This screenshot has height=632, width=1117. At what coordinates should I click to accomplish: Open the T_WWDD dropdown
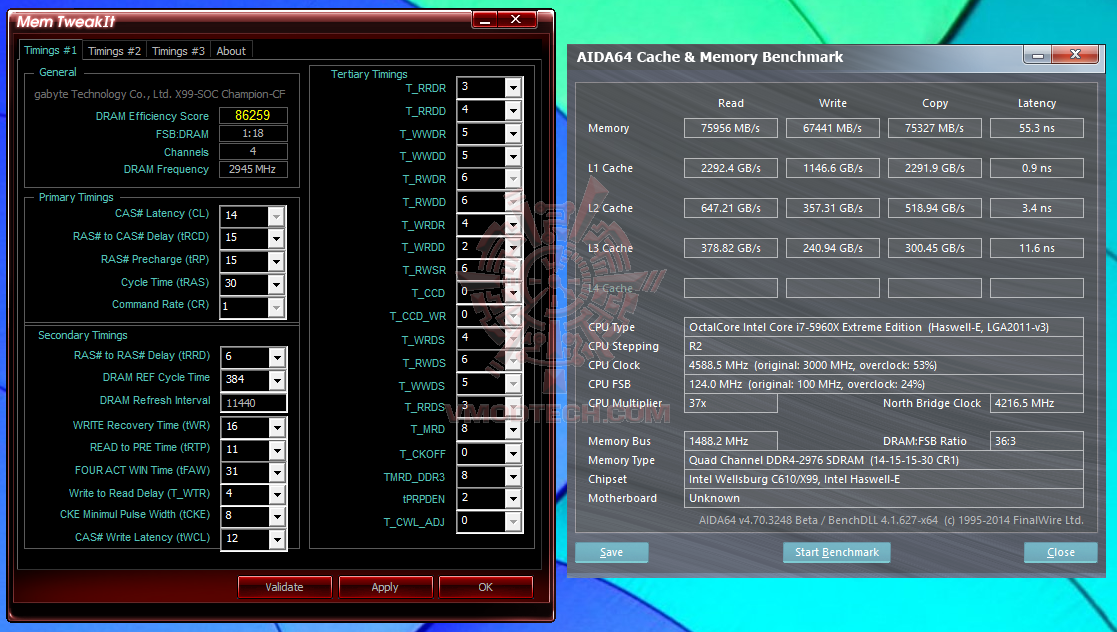point(513,156)
